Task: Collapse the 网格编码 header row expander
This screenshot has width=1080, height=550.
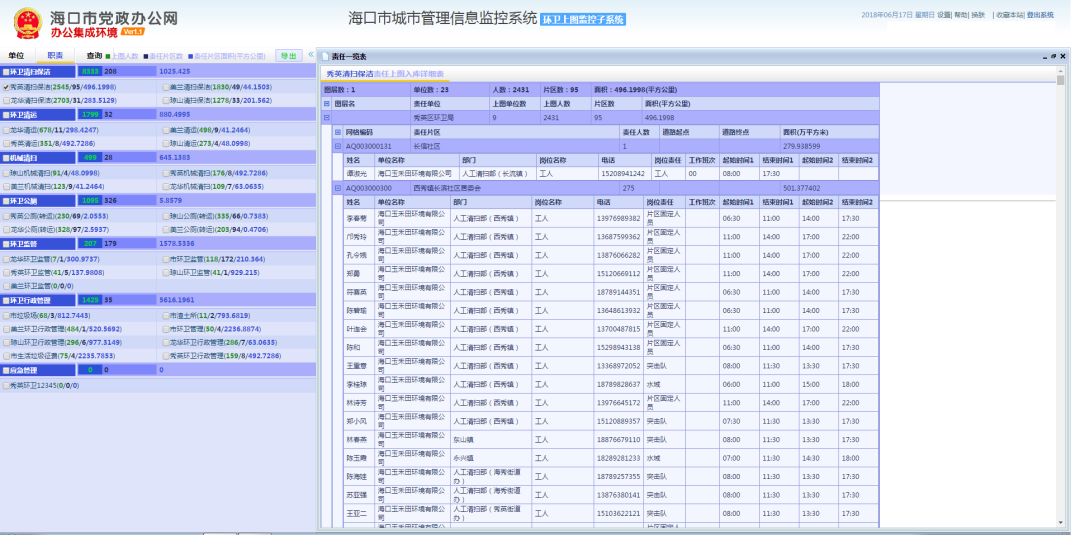Action: [x=338, y=132]
